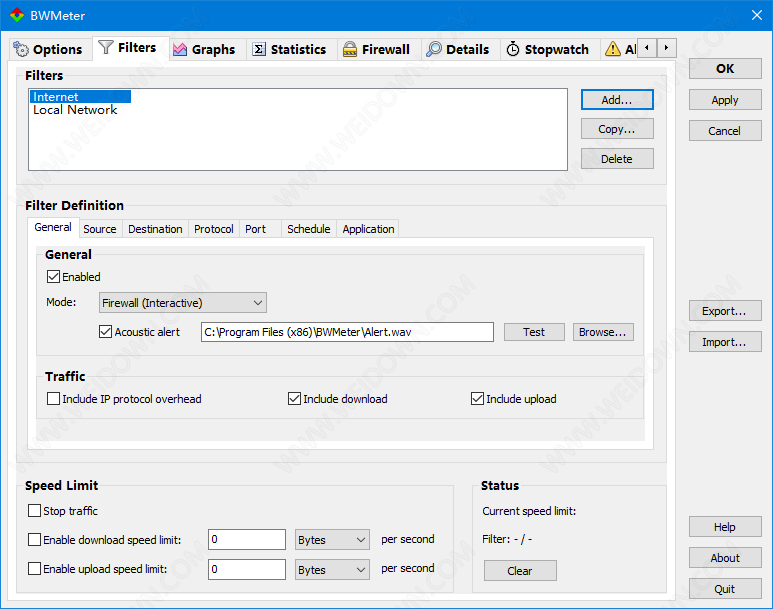Click the download speed limit value field
The width and height of the screenshot is (773, 609).
point(246,539)
